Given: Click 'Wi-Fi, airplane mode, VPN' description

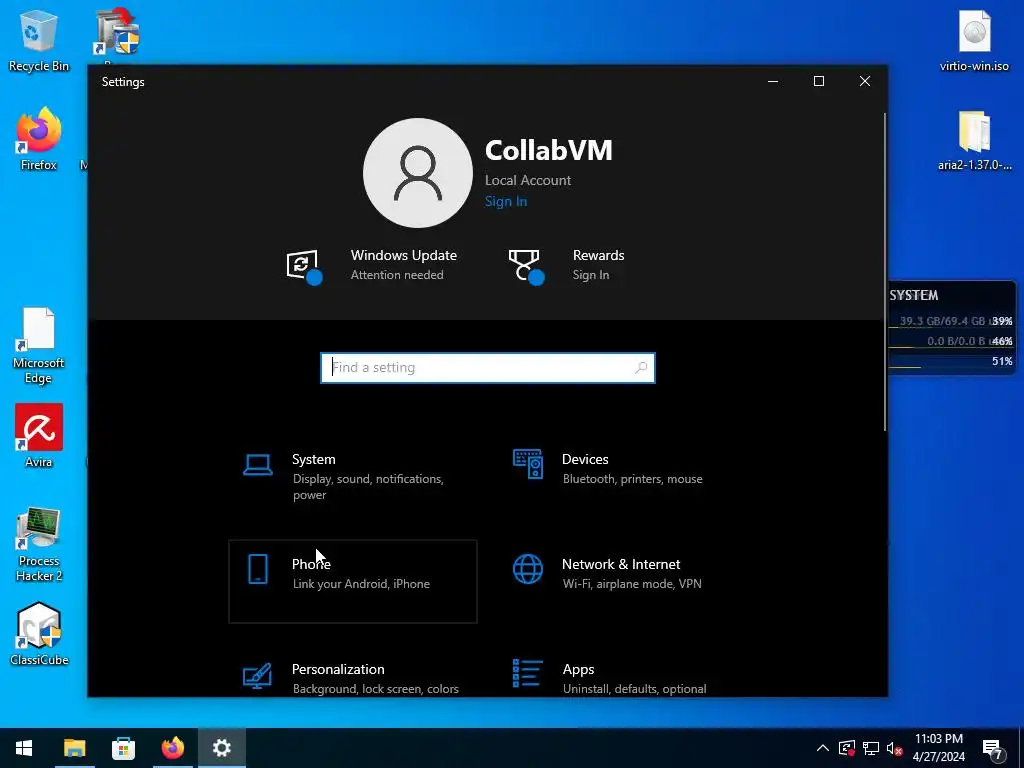Looking at the screenshot, I should point(632,584).
